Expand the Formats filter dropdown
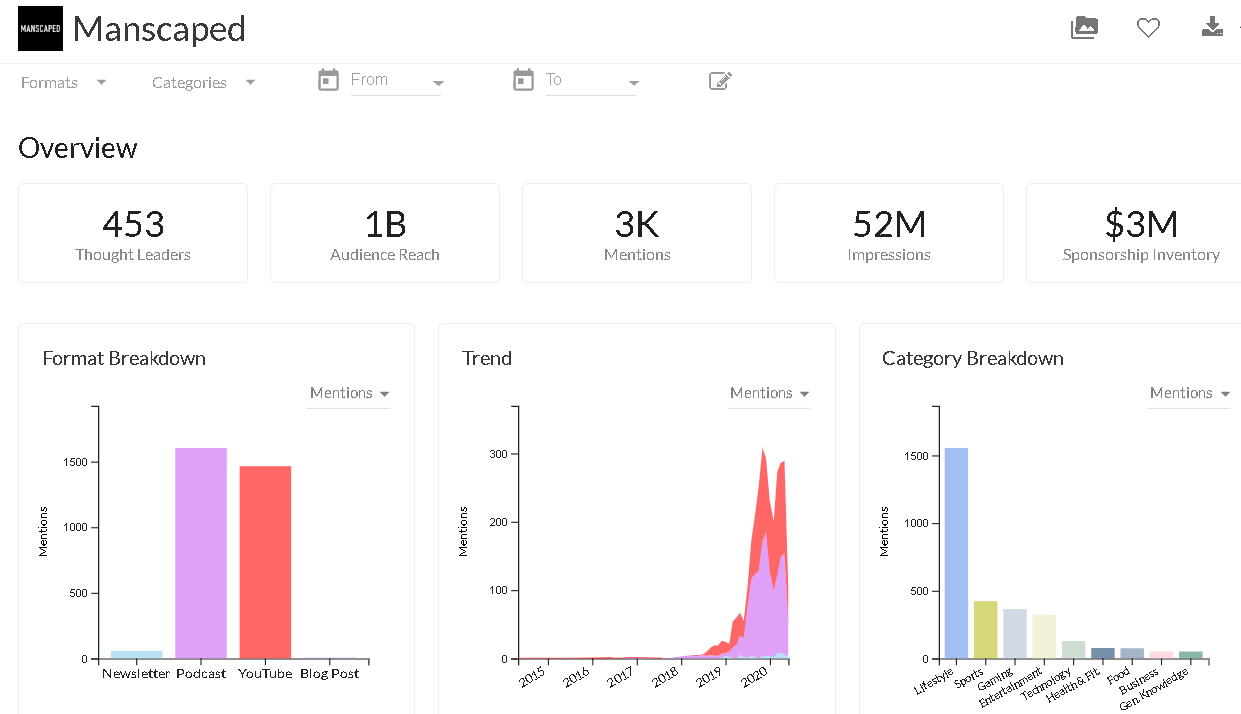This screenshot has width=1241, height=714. pos(64,83)
